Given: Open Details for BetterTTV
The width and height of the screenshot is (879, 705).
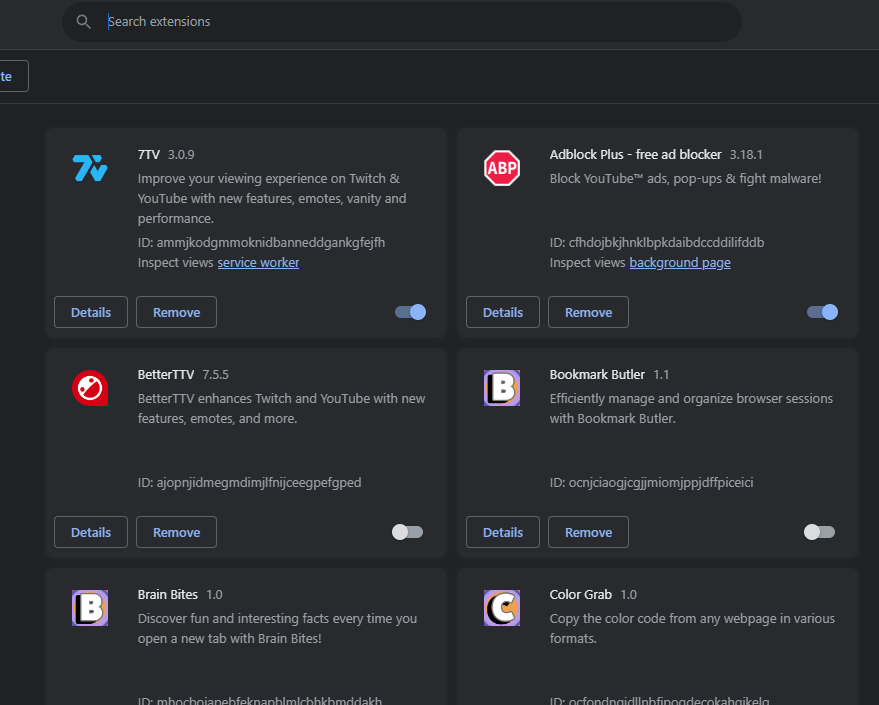Looking at the screenshot, I should pos(91,532).
